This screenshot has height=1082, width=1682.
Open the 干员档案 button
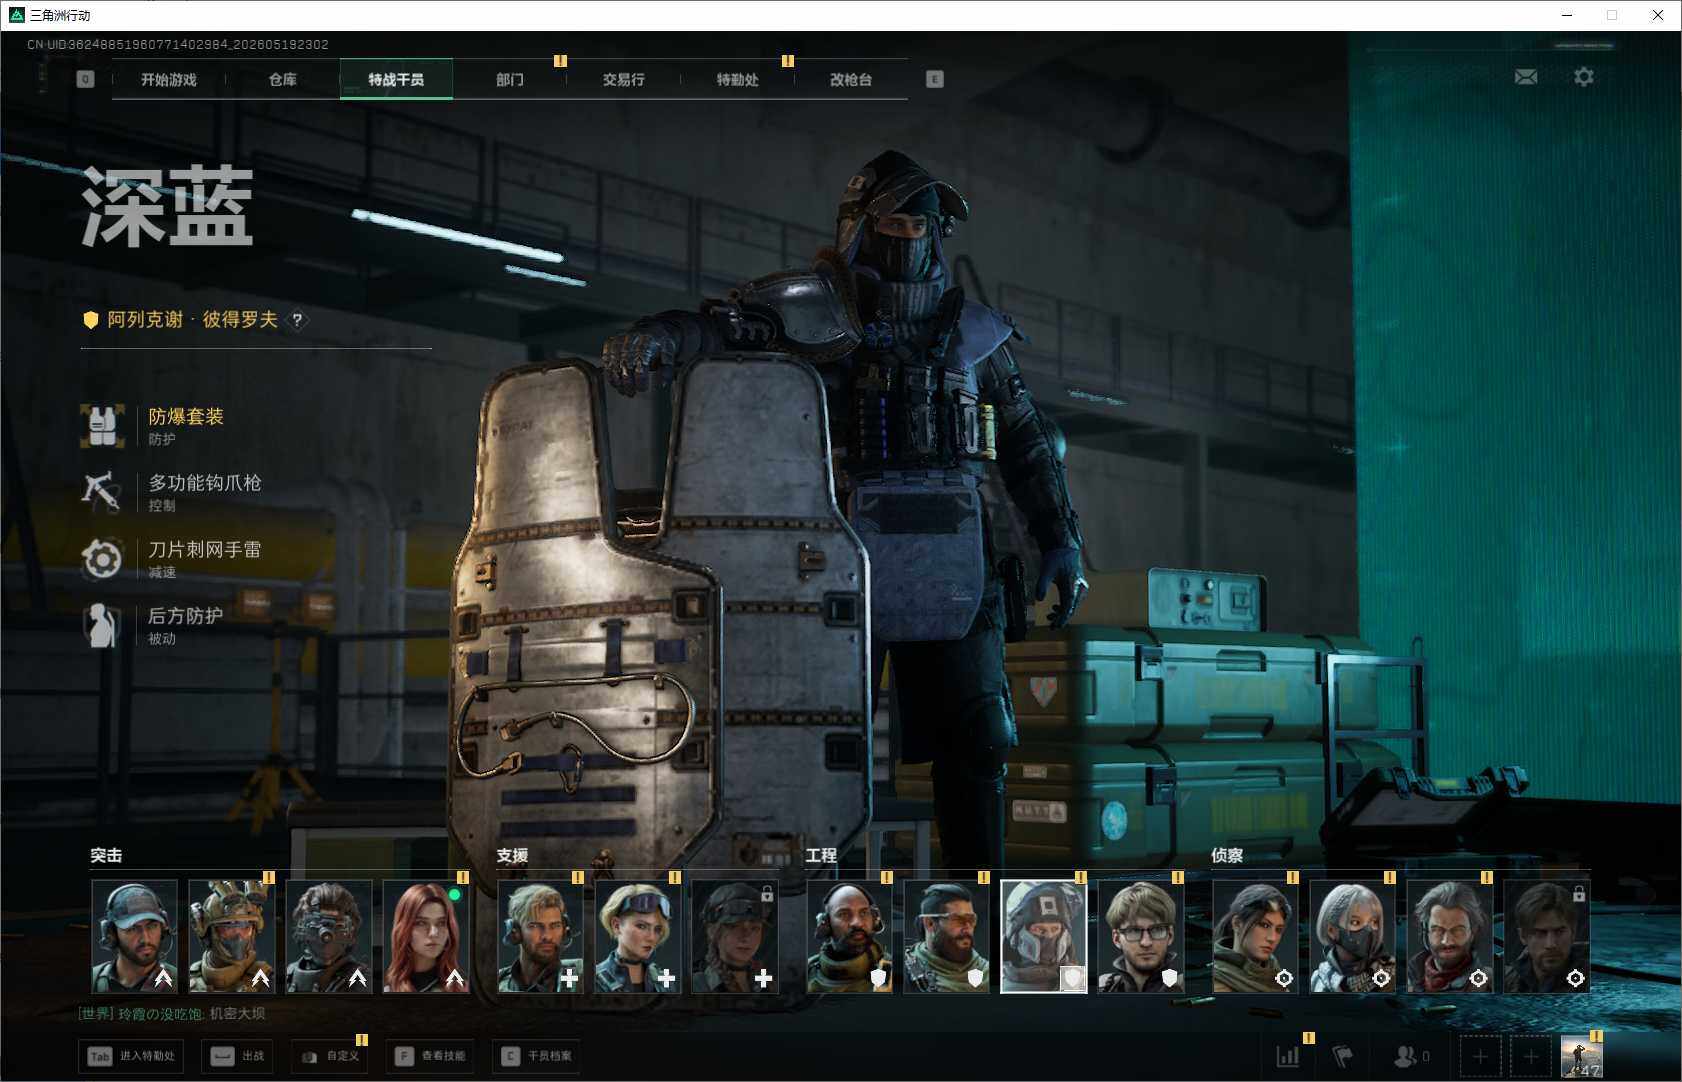click(x=536, y=1056)
